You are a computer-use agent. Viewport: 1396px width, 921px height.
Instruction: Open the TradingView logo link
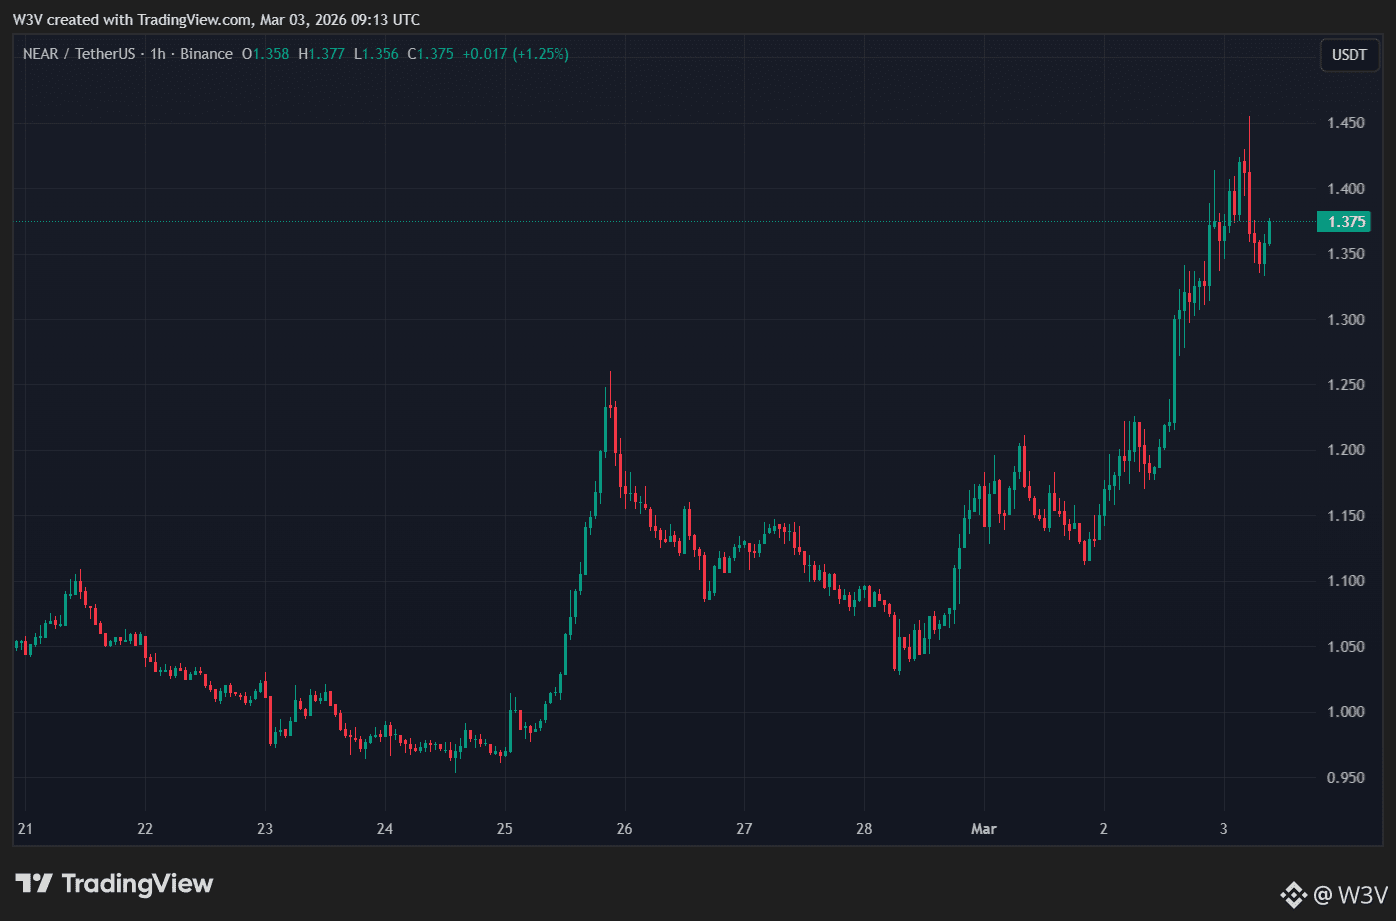click(114, 884)
